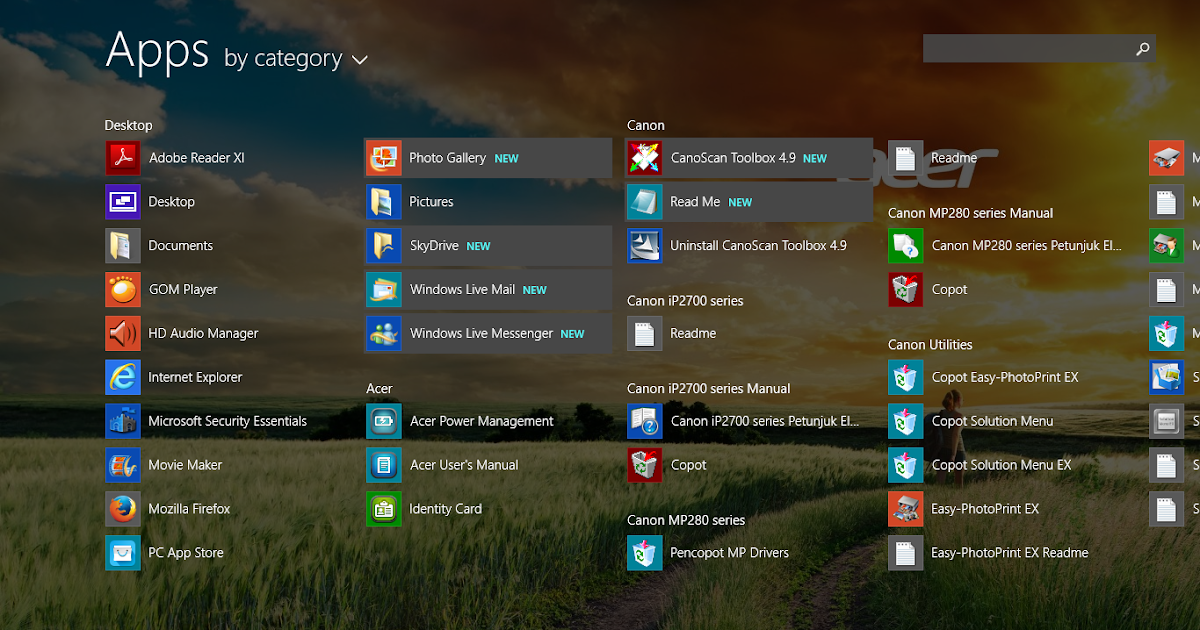The image size is (1200, 630).
Task: Open Canon MP280 series Petunjuk manual icon
Action: (906, 246)
